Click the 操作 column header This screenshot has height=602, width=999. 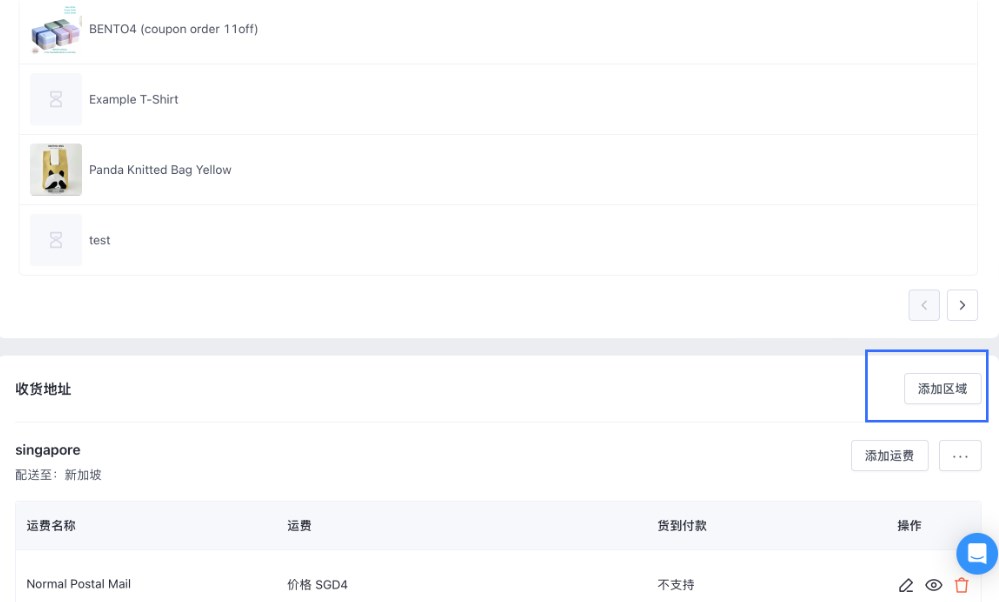tap(909, 526)
